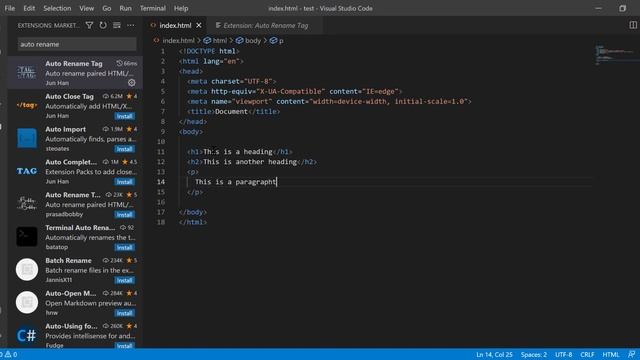Install the Auto Close Tag extension
Screen dimensions: 640x360
(x=124, y=116)
